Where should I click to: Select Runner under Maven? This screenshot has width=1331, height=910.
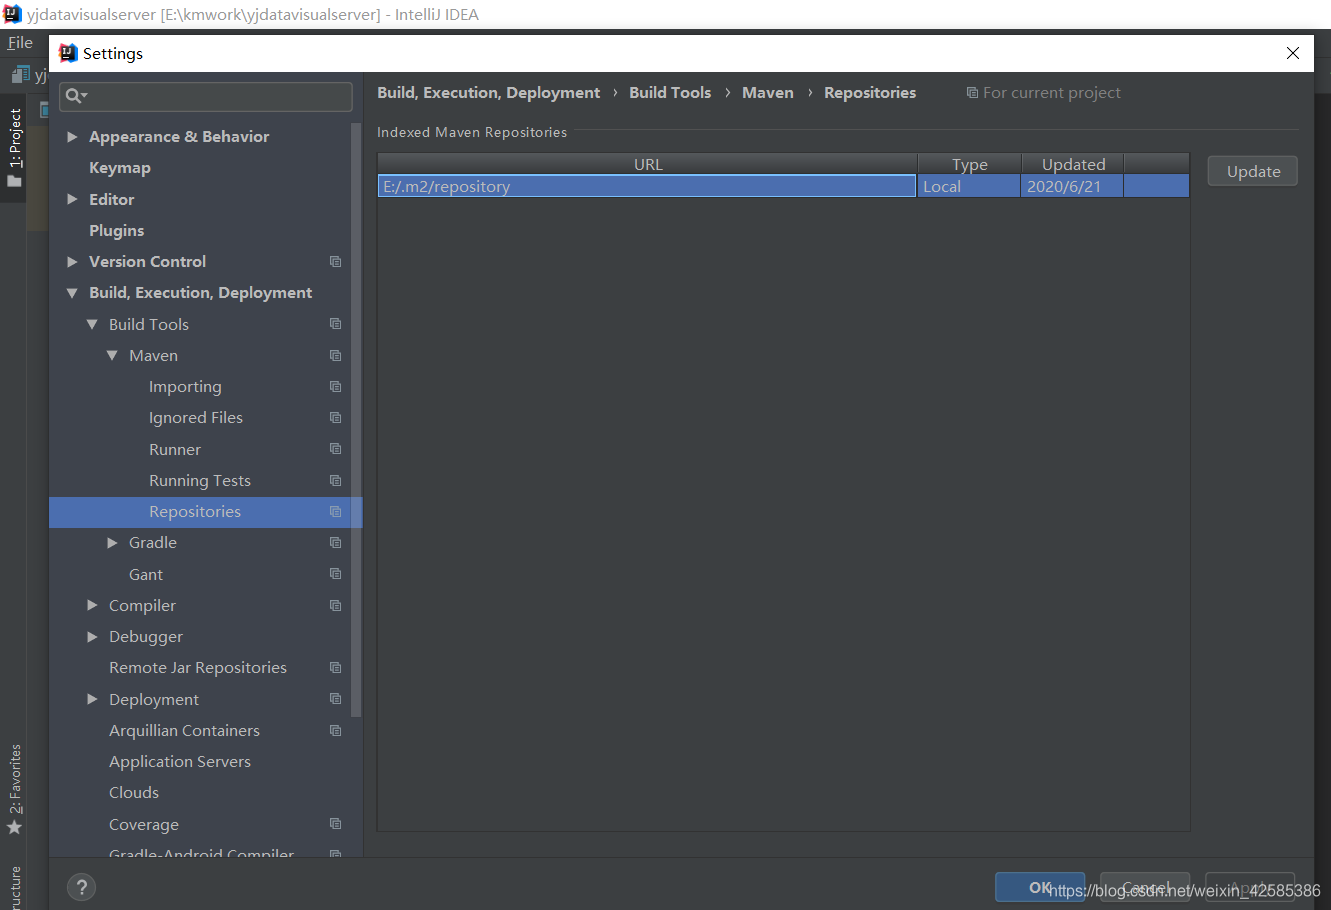(x=175, y=449)
